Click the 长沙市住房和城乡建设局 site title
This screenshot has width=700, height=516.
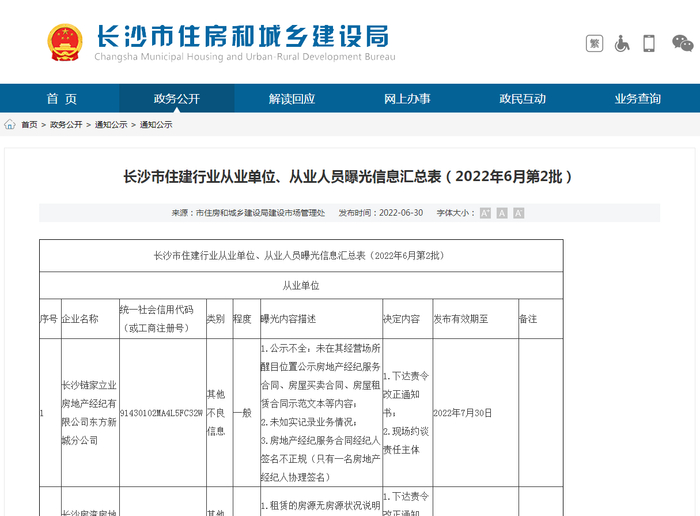pyautogui.click(x=243, y=36)
